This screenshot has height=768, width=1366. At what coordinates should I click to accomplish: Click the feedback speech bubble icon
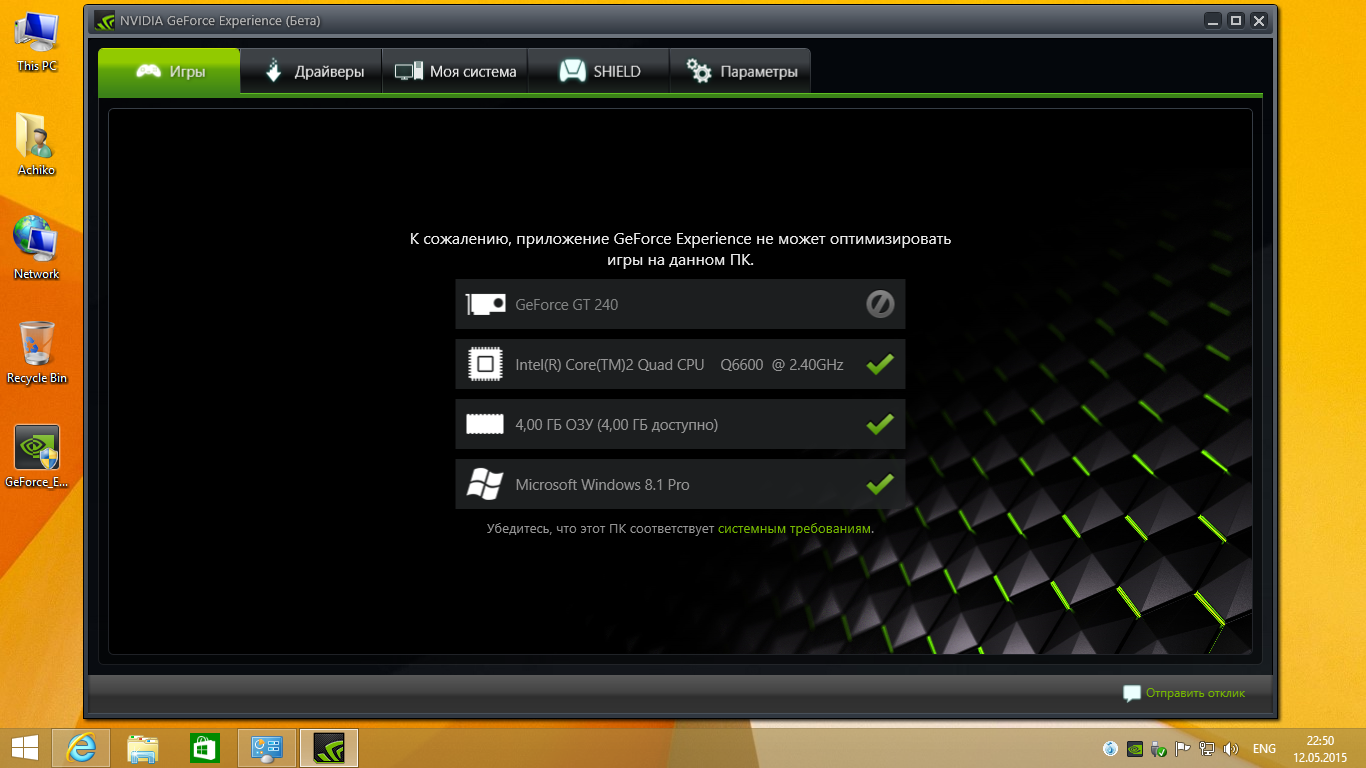1132,693
